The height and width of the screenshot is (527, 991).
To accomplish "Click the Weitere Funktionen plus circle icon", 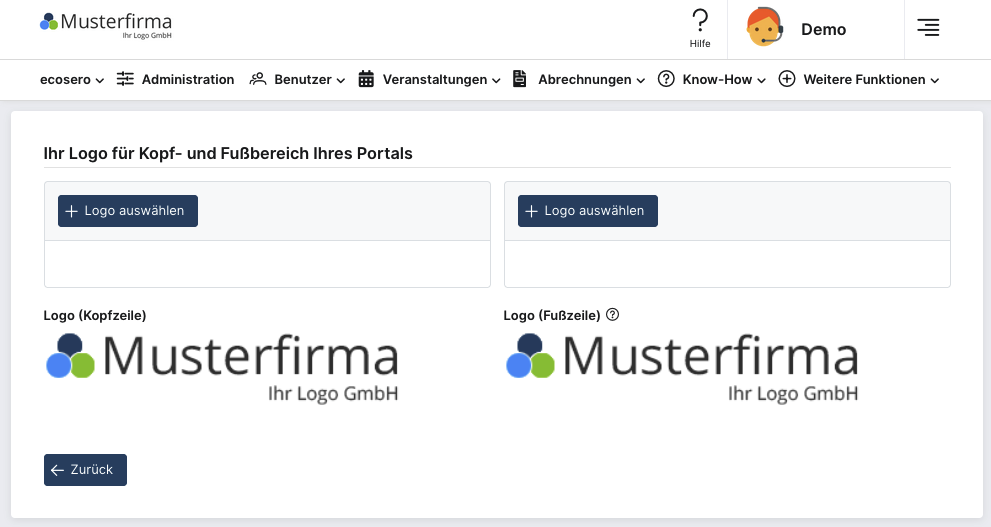I will click(x=787, y=79).
